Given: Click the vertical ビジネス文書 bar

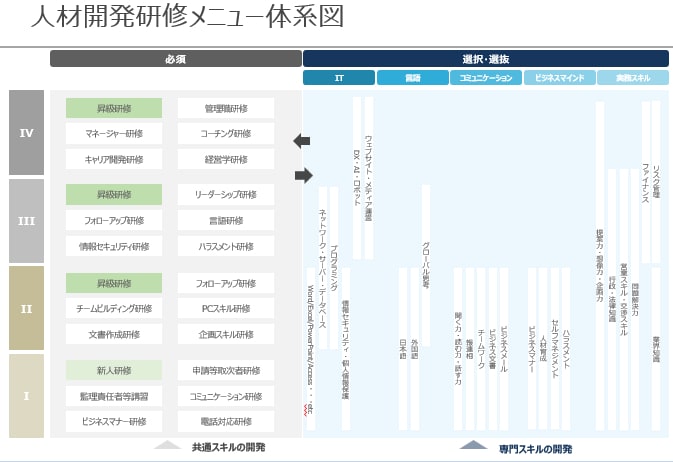Looking at the screenshot, I should [x=493, y=349].
